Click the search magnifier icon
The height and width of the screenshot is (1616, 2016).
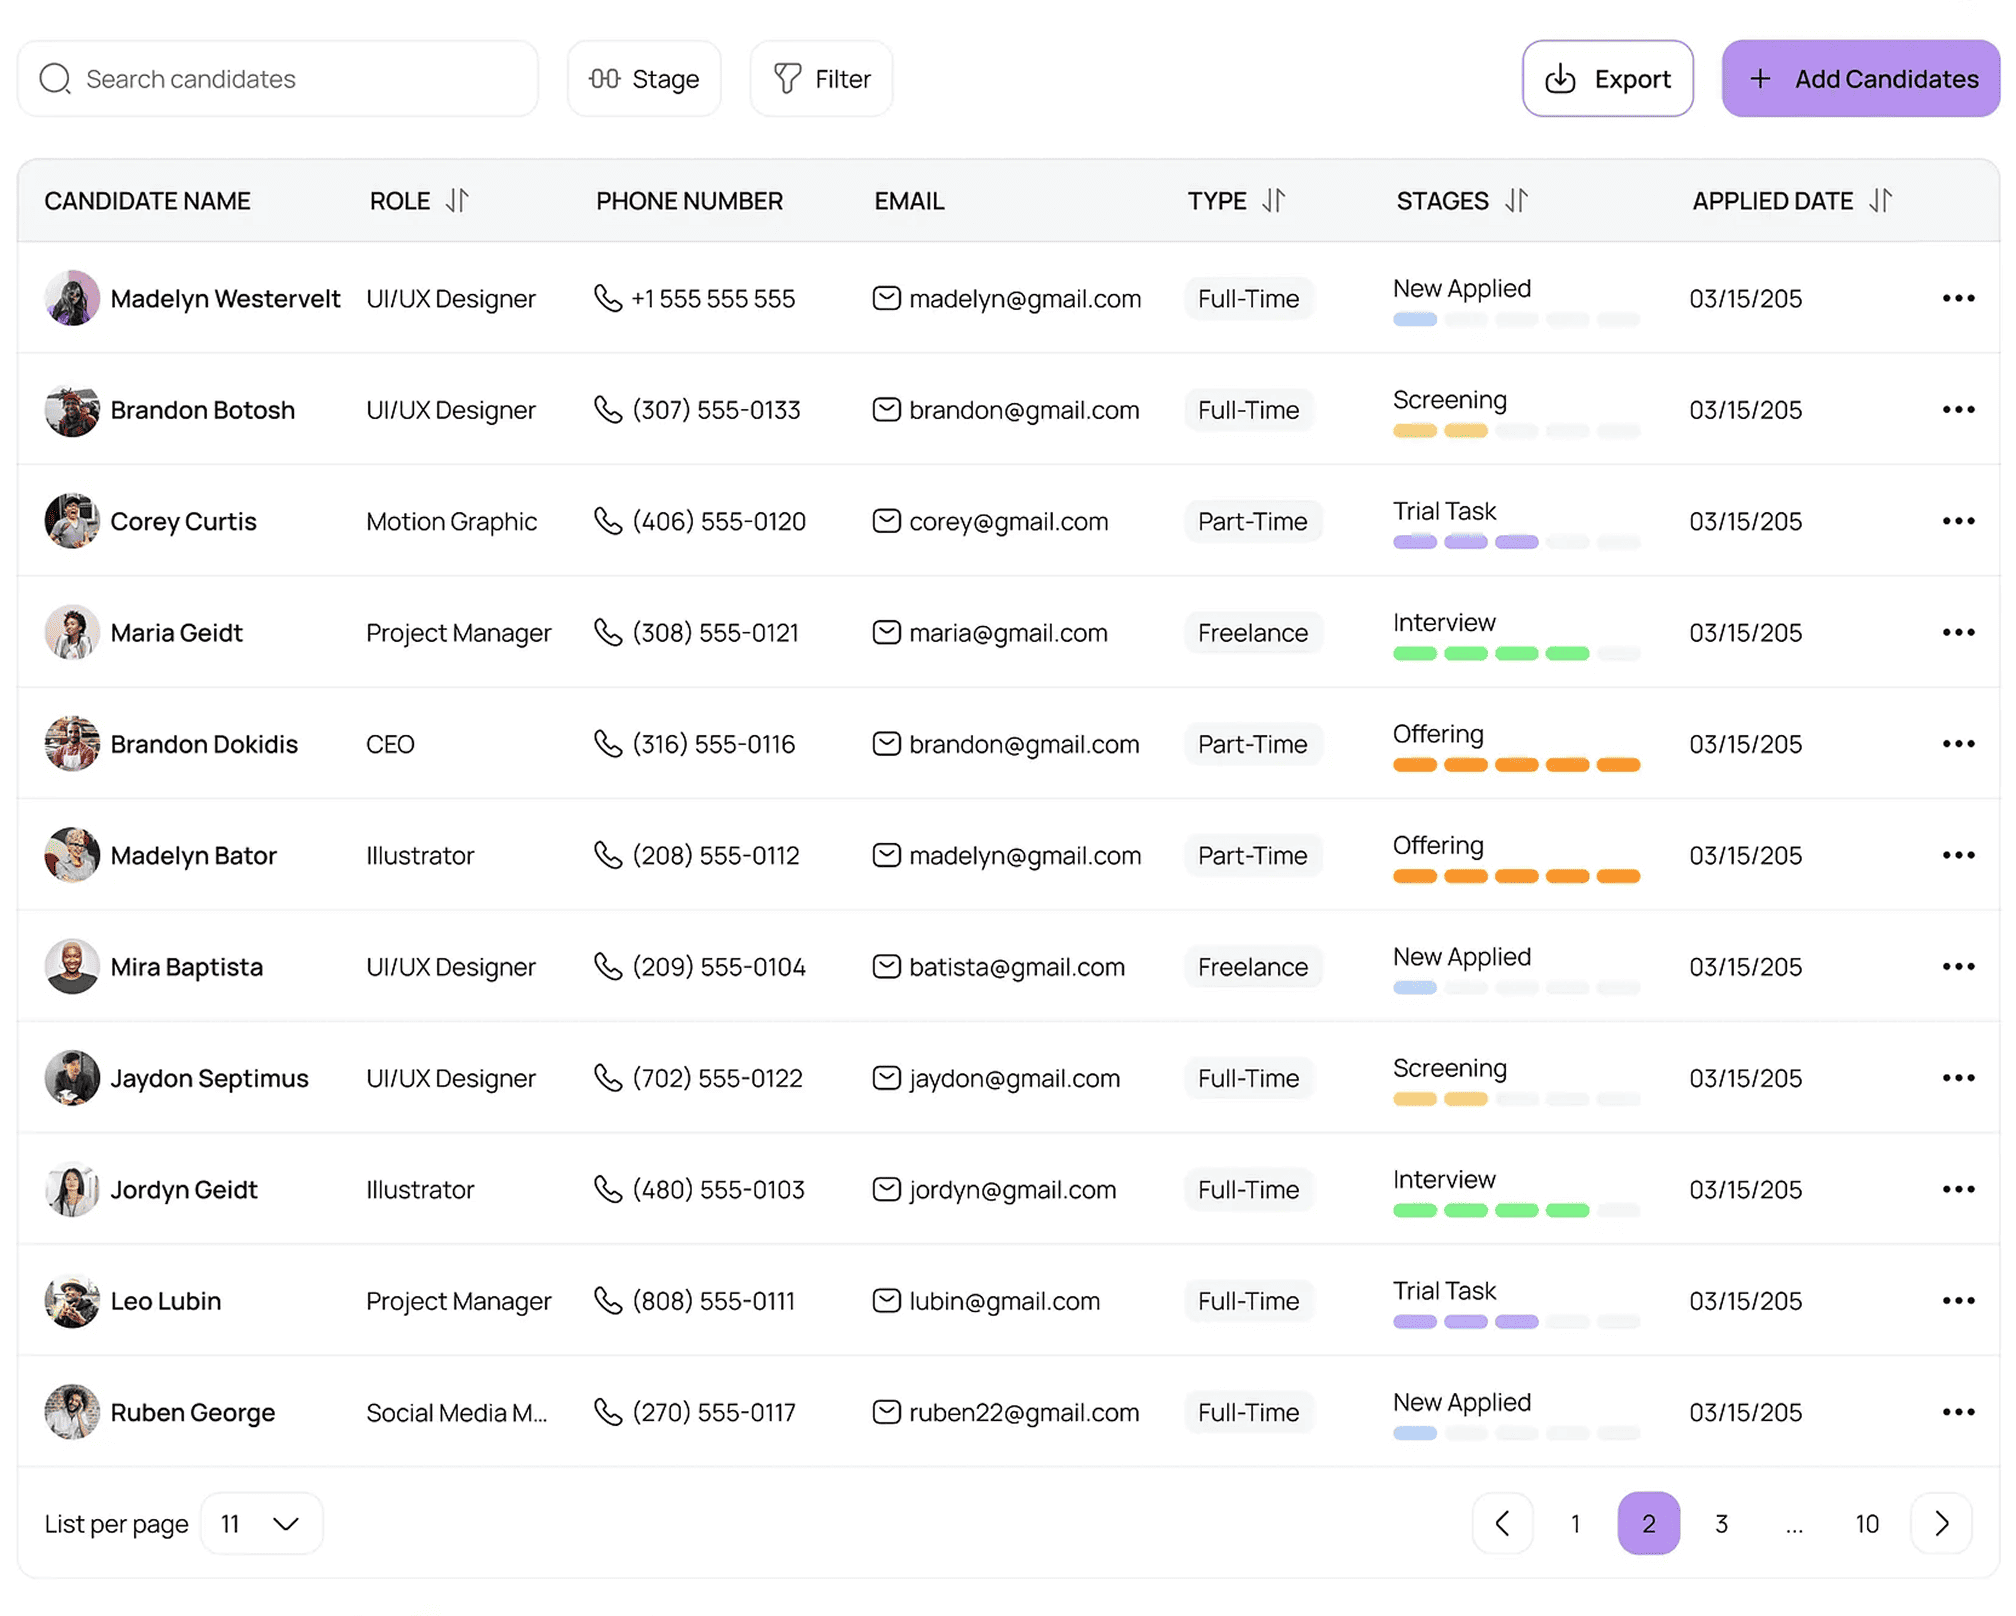pos(55,79)
